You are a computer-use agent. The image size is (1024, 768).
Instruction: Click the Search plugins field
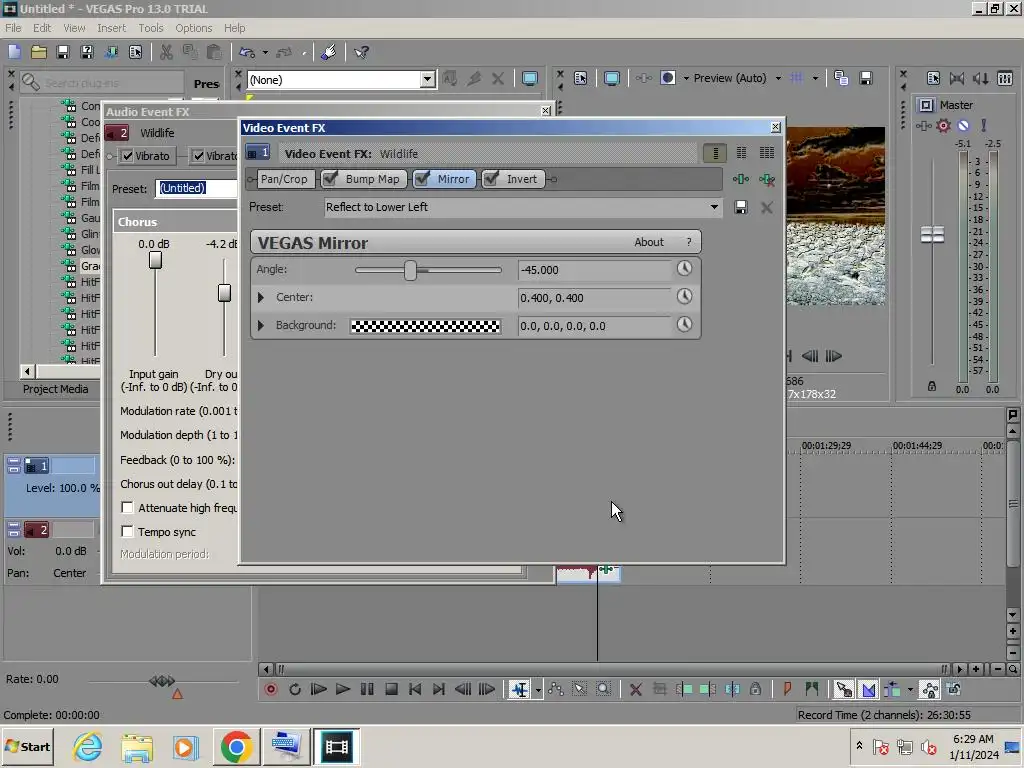coord(101,83)
